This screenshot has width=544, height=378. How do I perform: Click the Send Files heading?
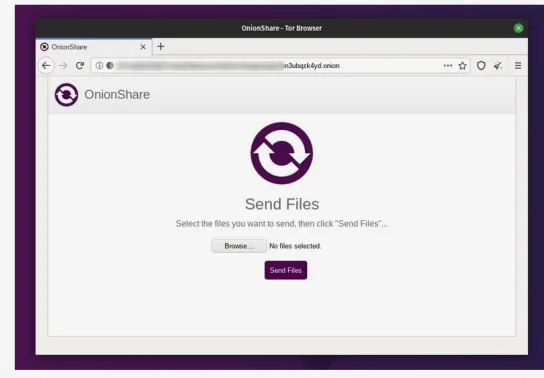(x=282, y=204)
